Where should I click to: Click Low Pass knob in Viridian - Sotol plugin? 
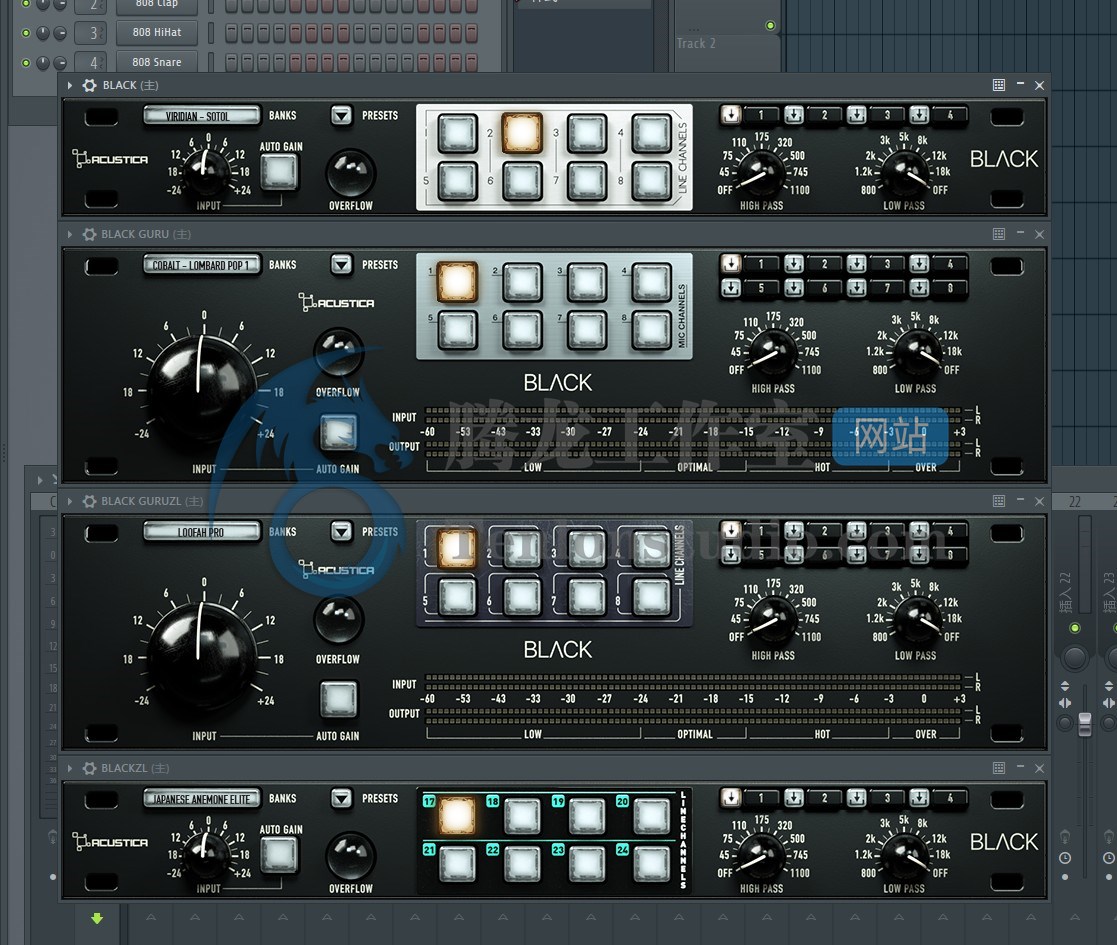(905, 172)
